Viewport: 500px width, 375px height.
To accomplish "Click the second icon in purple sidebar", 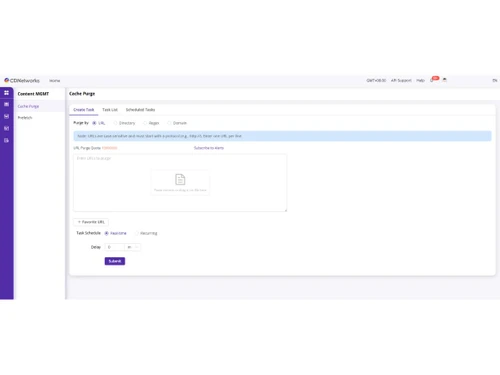I will [6, 104].
